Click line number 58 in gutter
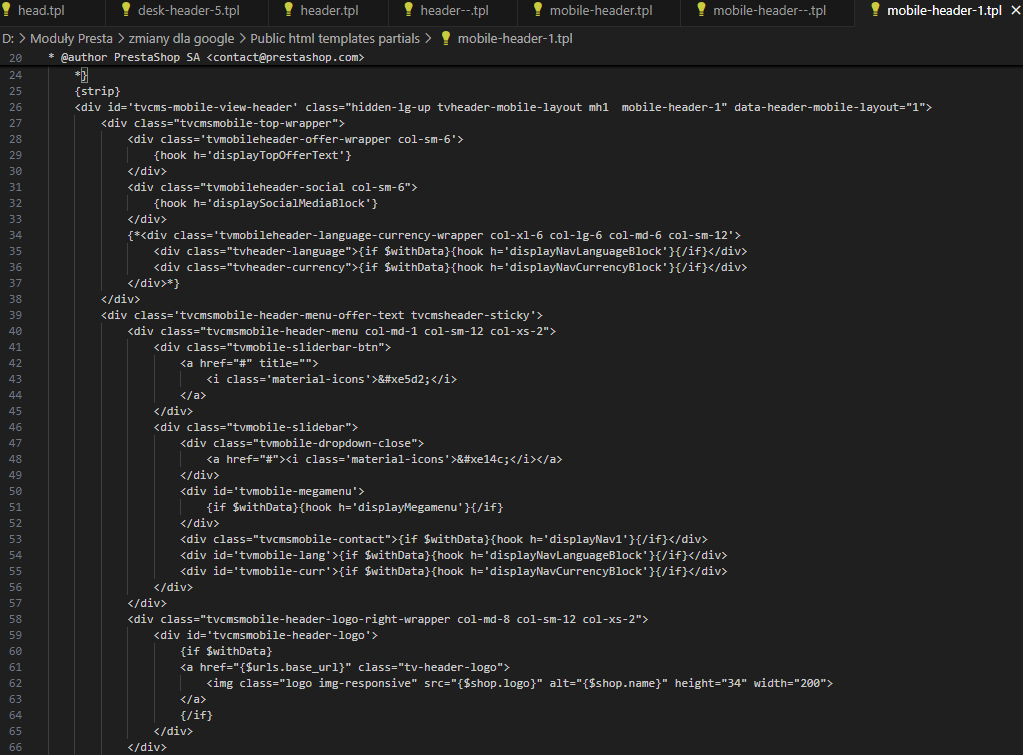This screenshot has width=1023, height=755. (16, 619)
